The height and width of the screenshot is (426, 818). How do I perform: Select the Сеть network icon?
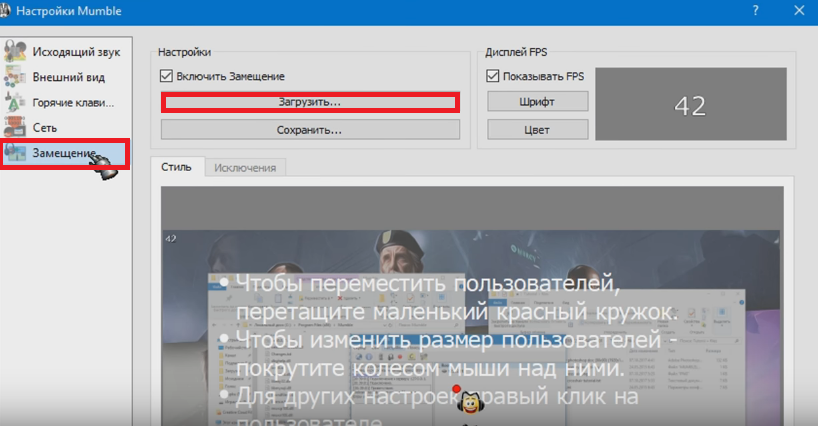click(x=15, y=128)
